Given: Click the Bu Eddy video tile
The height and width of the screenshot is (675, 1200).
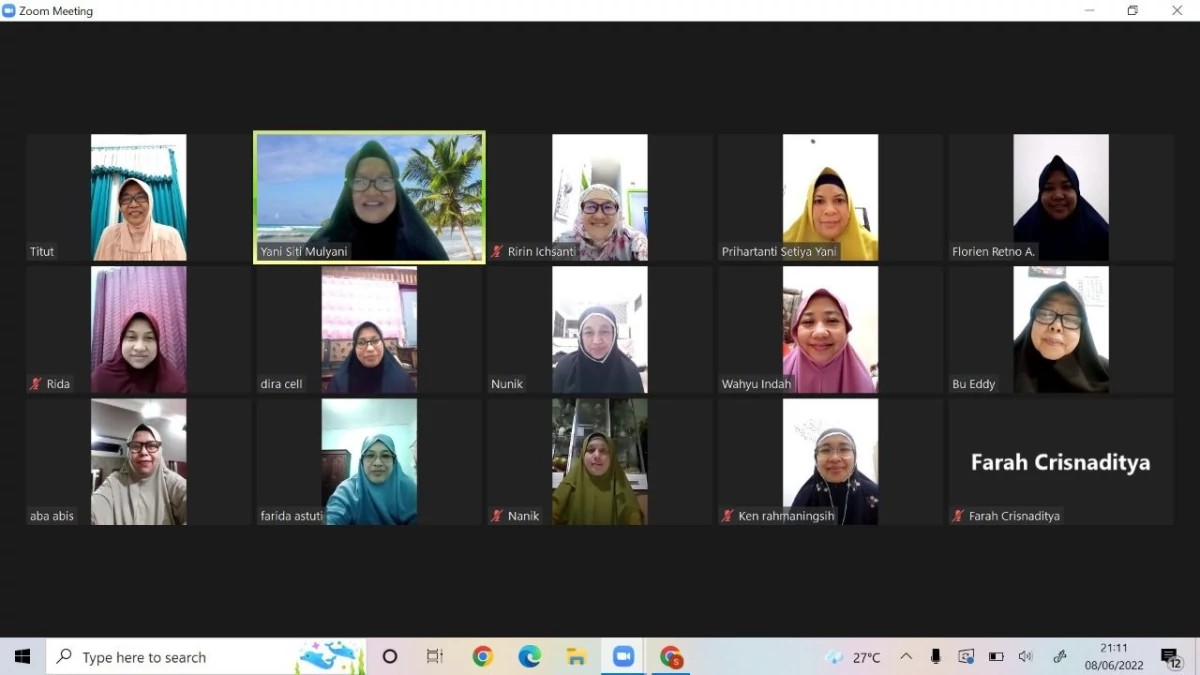Looking at the screenshot, I should tap(1060, 329).
